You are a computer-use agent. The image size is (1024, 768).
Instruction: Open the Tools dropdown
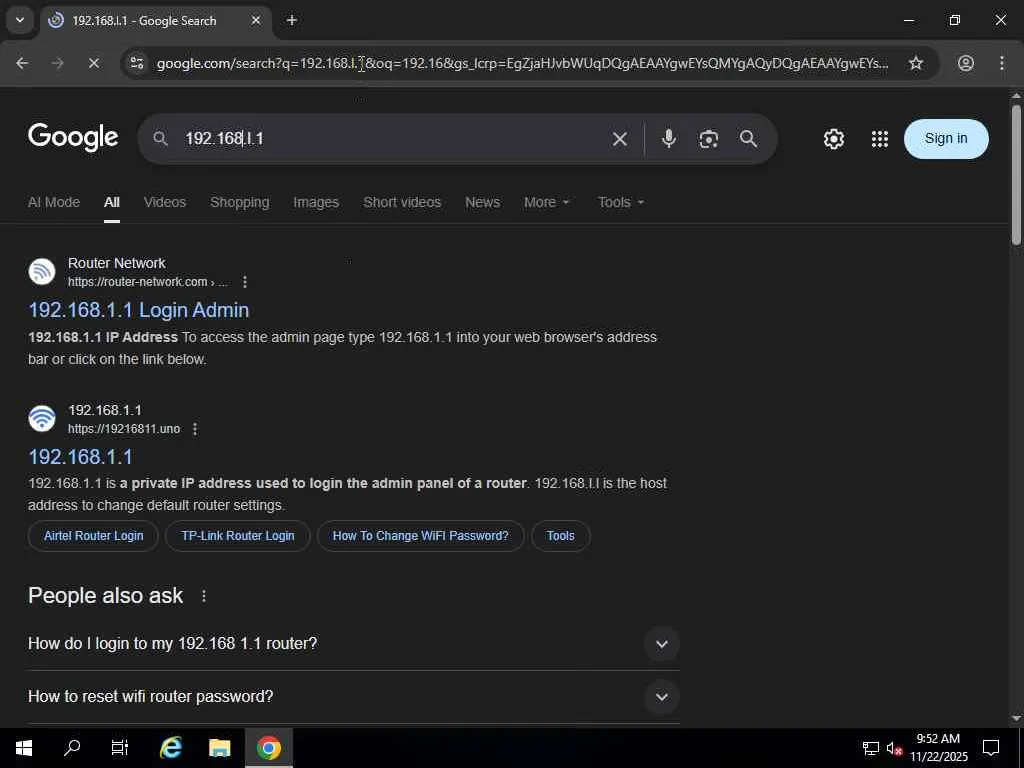(620, 202)
